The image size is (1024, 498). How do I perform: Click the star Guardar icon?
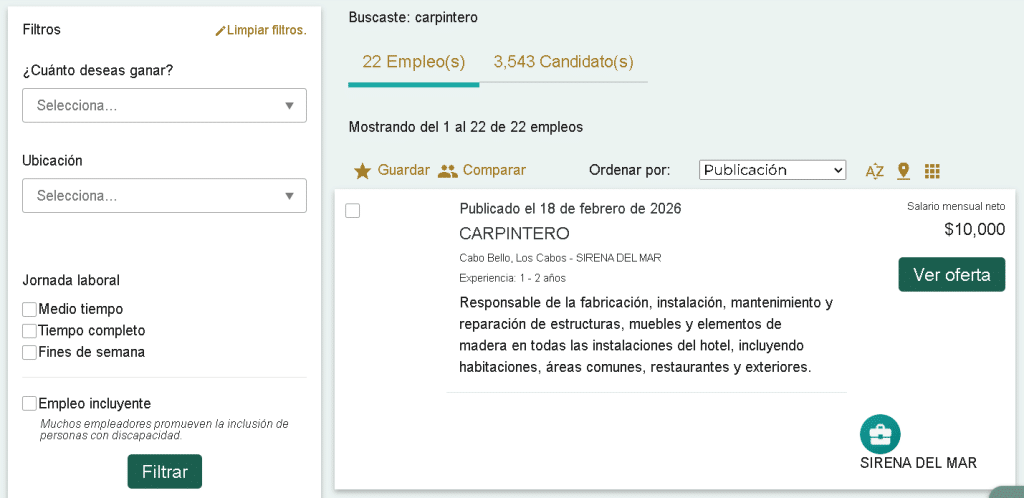tap(362, 171)
